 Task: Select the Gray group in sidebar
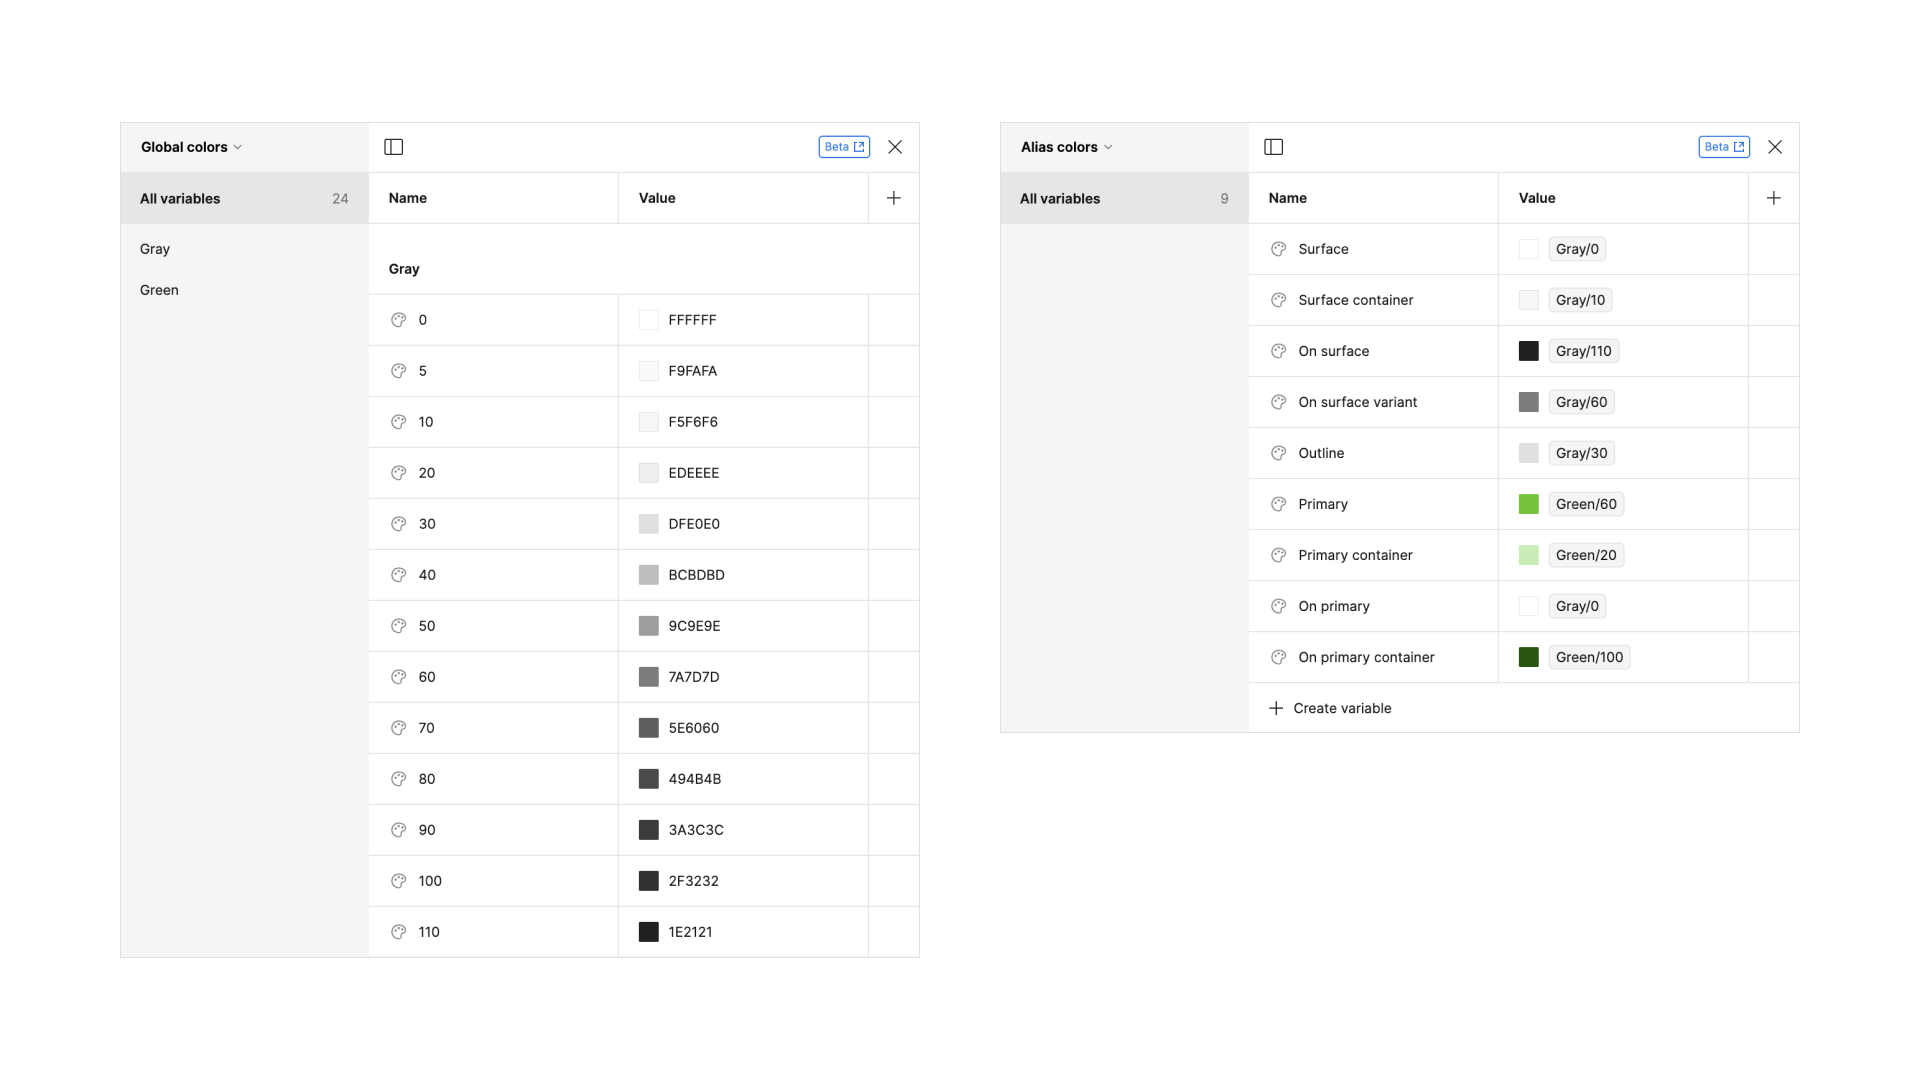click(x=155, y=249)
